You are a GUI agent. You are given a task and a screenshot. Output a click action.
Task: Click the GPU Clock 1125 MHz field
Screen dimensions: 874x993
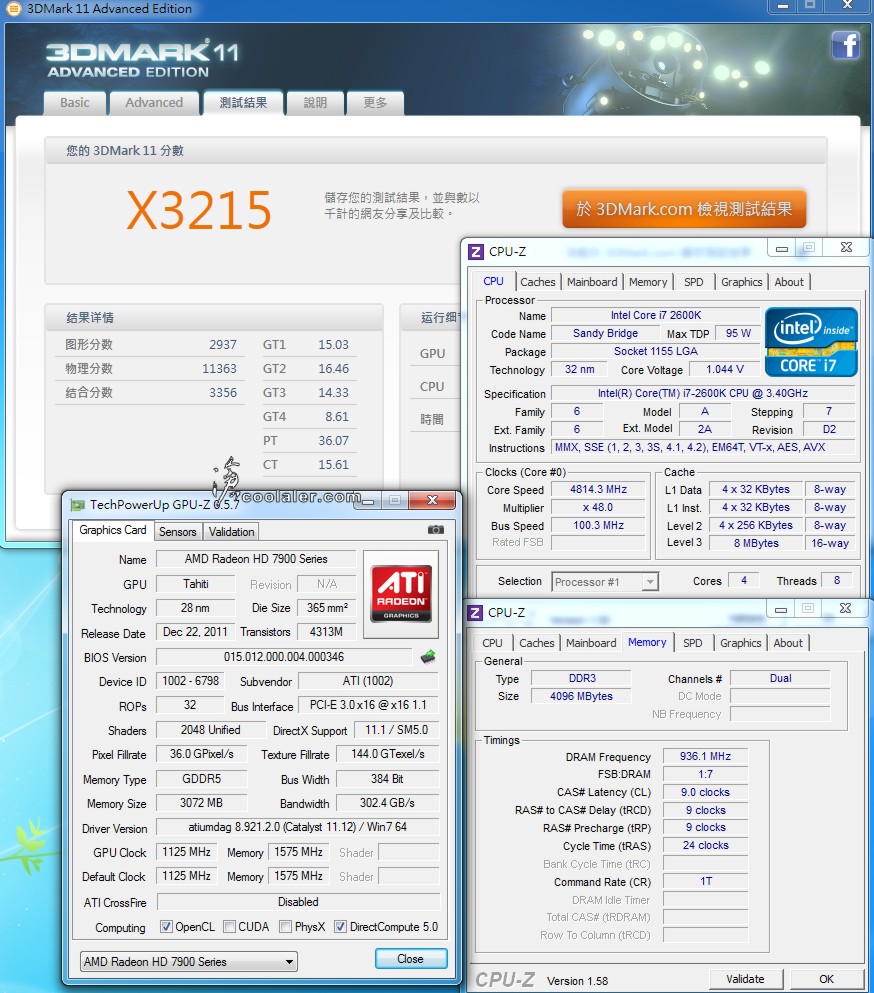click(186, 852)
